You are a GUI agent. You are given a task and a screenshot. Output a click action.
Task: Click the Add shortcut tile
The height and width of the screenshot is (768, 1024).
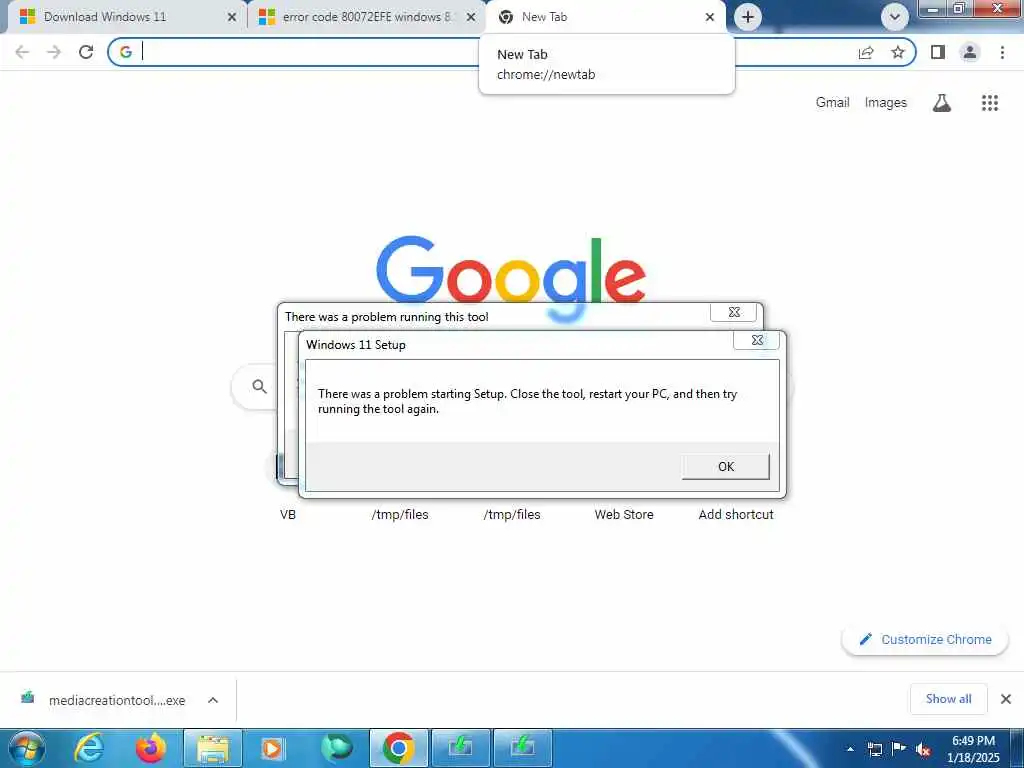(736, 515)
